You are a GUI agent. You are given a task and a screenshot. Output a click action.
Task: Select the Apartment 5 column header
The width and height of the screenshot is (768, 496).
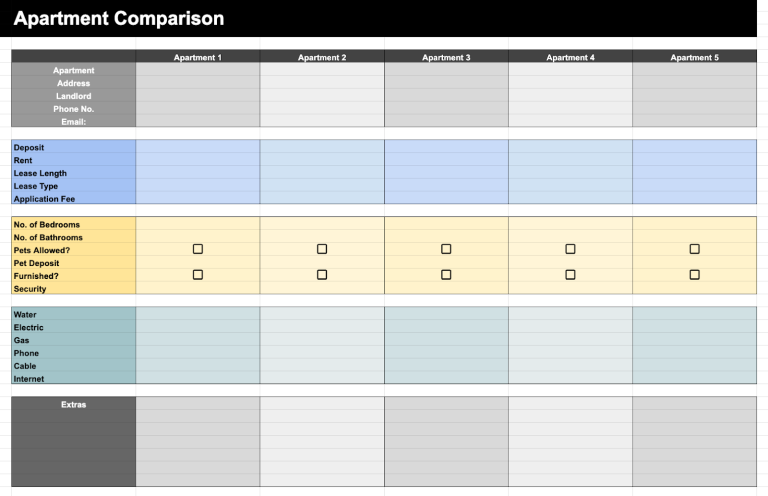(x=694, y=57)
